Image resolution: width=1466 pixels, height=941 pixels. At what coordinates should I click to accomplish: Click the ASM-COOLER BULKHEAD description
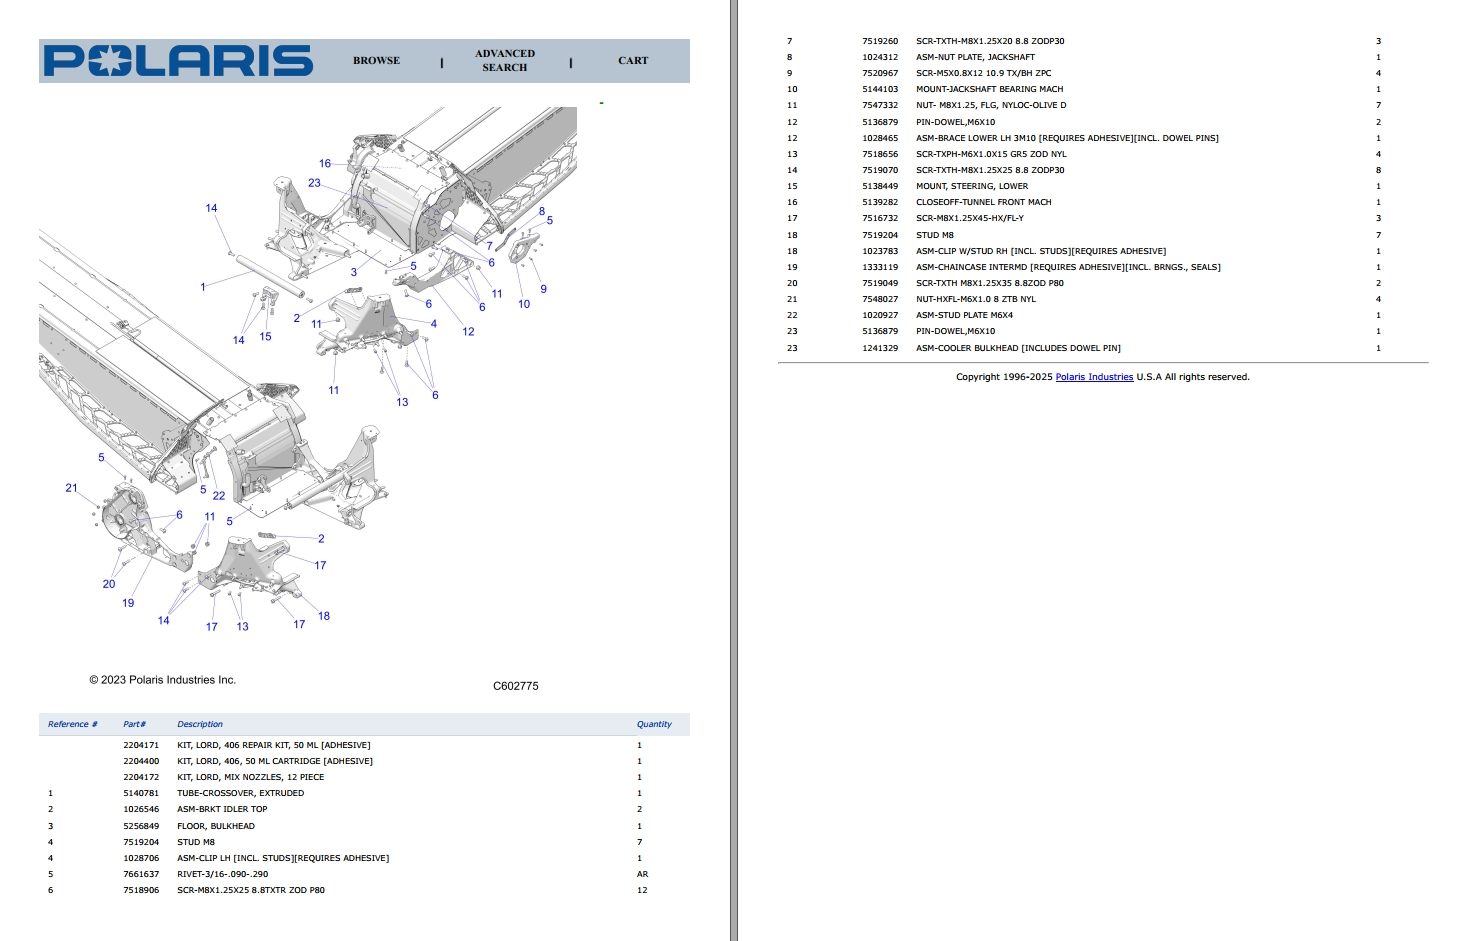point(1018,348)
